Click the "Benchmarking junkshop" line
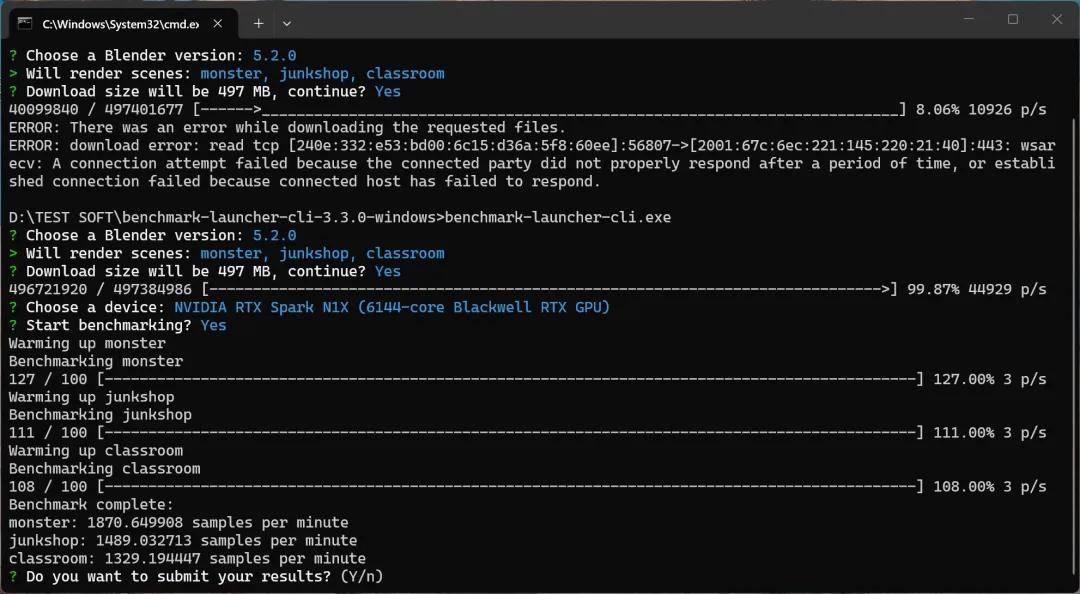This screenshot has width=1080, height=594. (x=101, y=415)
